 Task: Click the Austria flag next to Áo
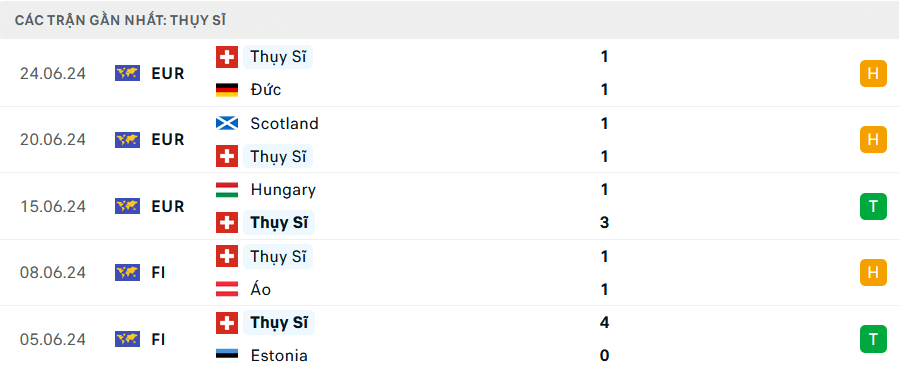[x=227, y=289]
